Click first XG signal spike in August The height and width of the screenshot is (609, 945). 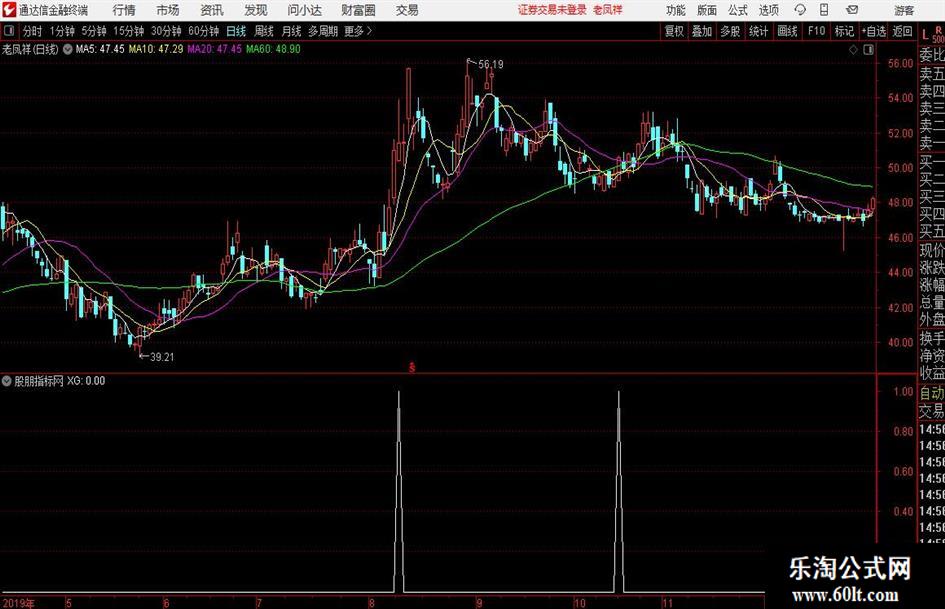pyautogui.click(x=399, y=491)
